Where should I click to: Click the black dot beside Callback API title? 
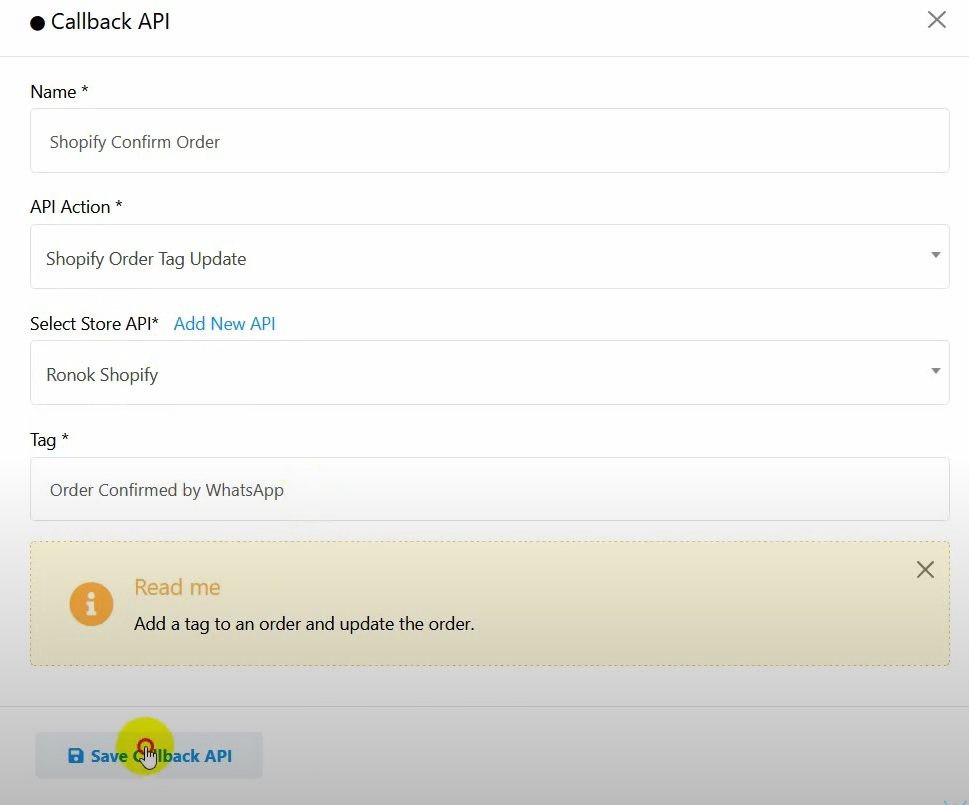tap(38, 23)
